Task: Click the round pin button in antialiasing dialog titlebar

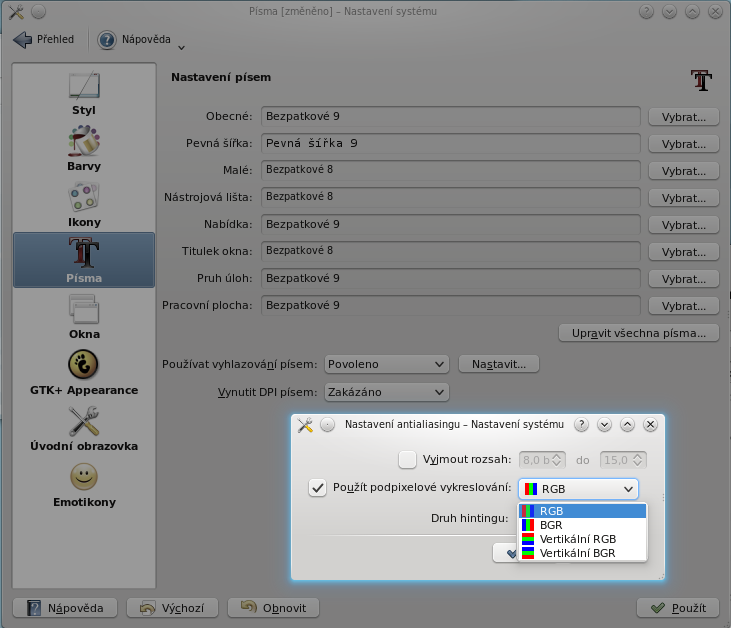Action: [x=328, y=425]
